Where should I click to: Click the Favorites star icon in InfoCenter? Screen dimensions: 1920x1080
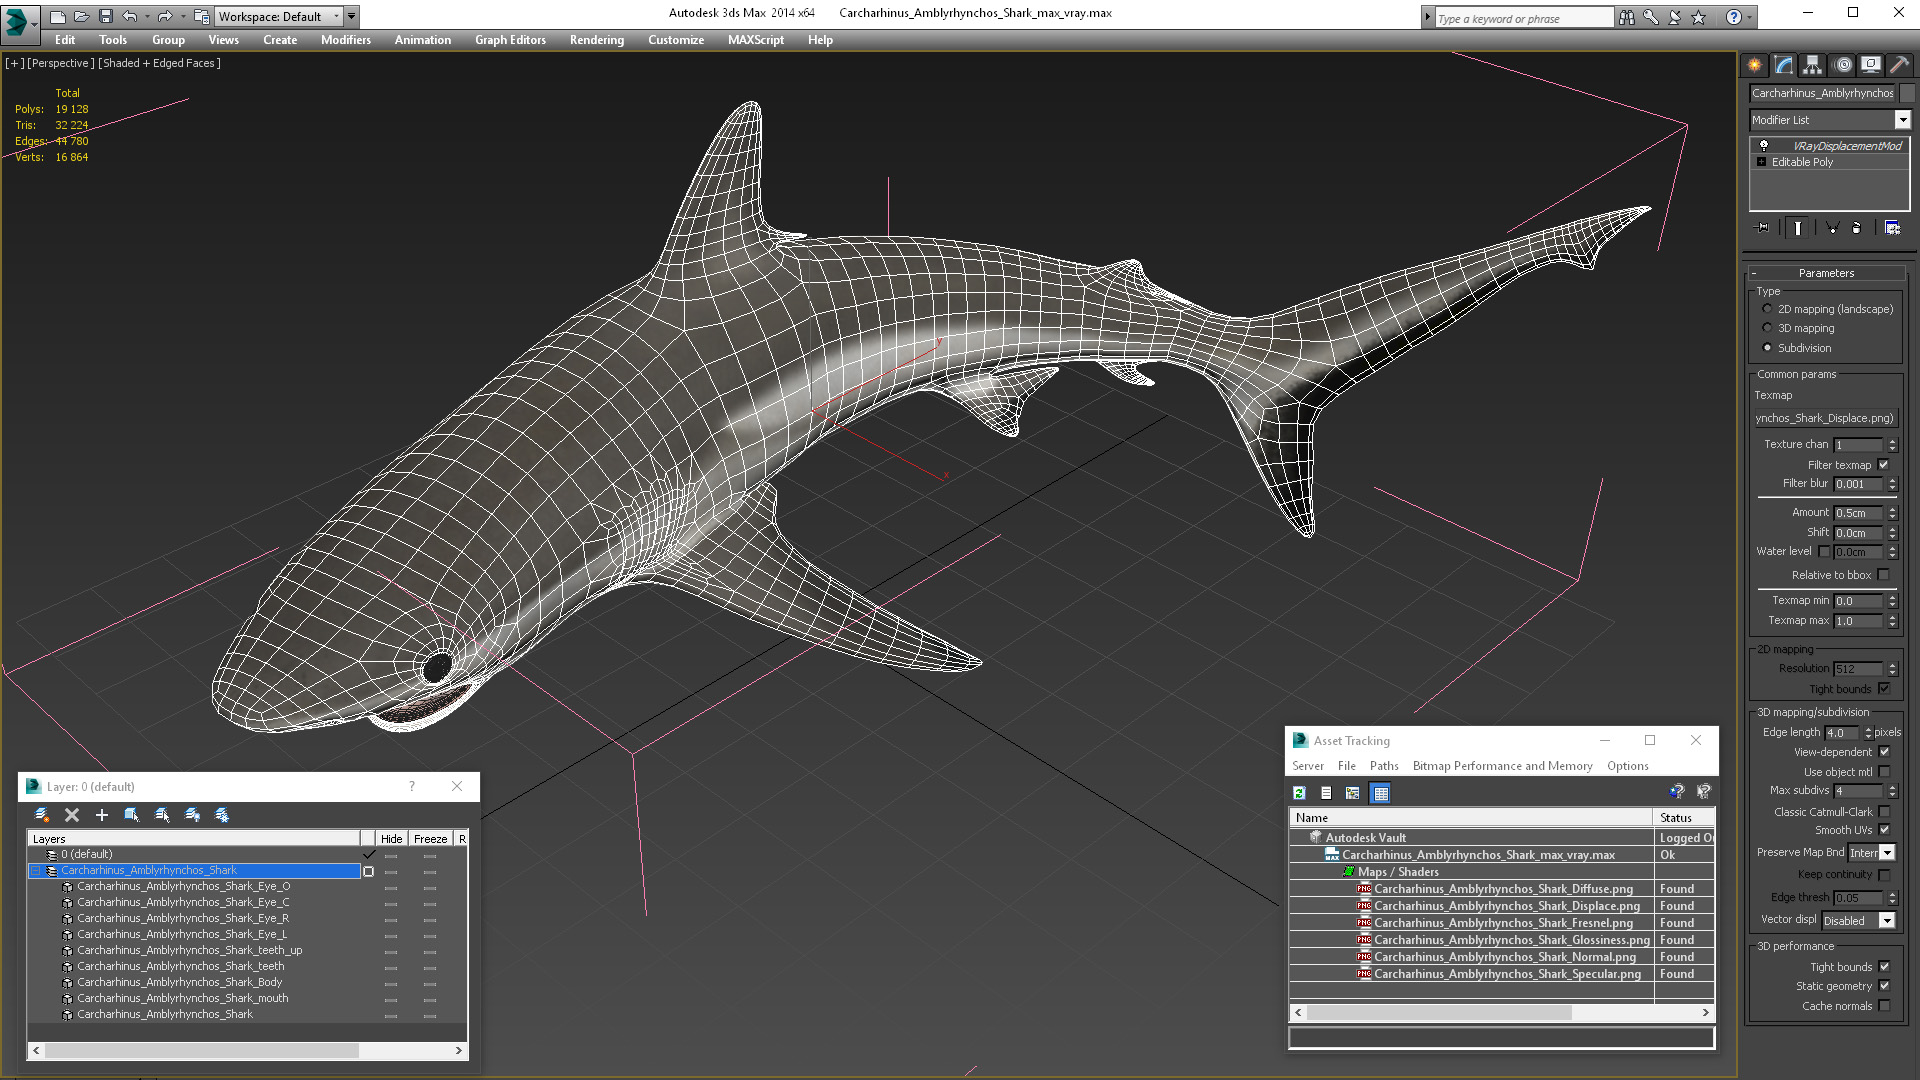pos(1698,17)
